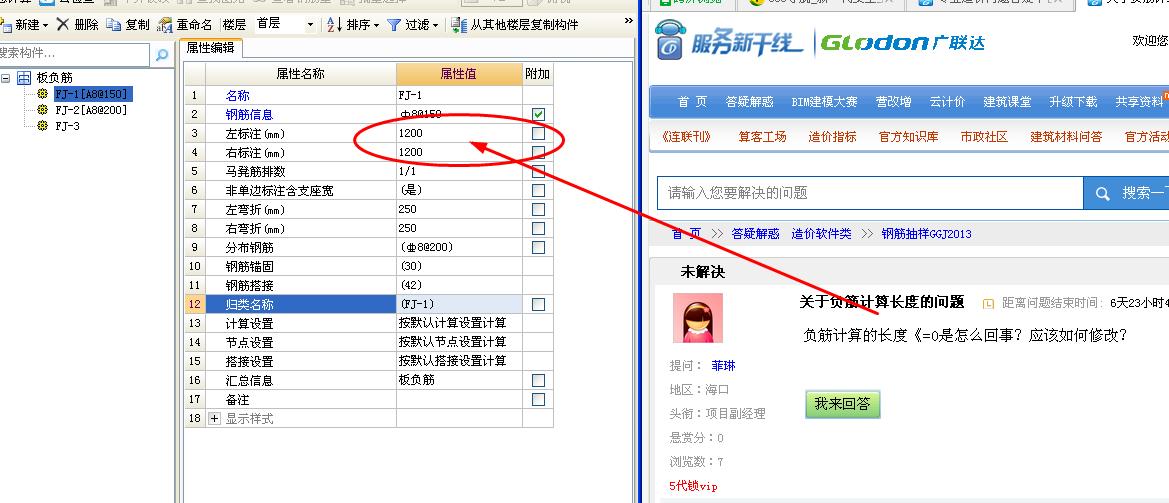Open the 建筑课堂 nav item
Screen dimensions: 1169x503
point(1006,102)
